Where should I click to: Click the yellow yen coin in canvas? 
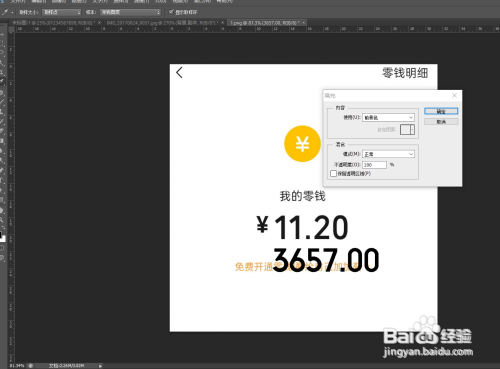(302, 144)
